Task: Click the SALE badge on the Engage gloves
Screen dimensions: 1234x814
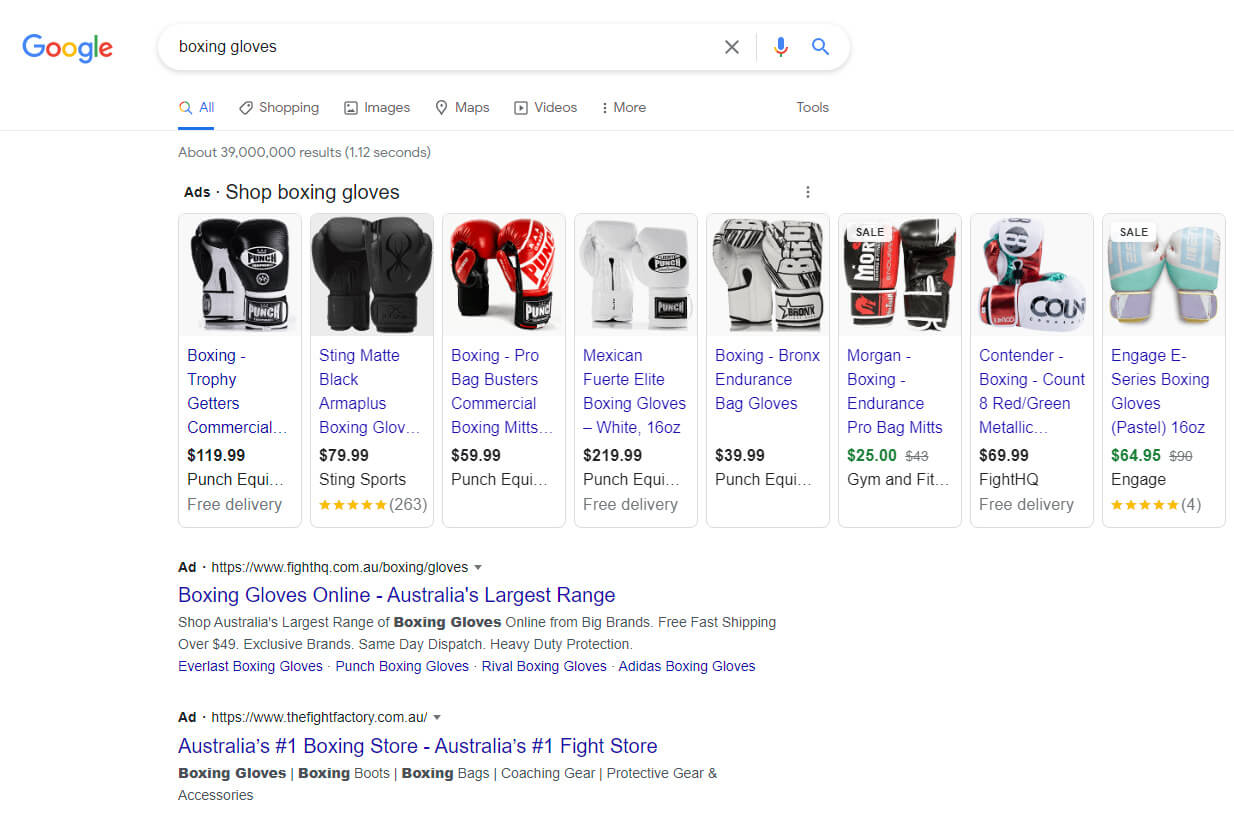Action: click(x=1134, y=232)
